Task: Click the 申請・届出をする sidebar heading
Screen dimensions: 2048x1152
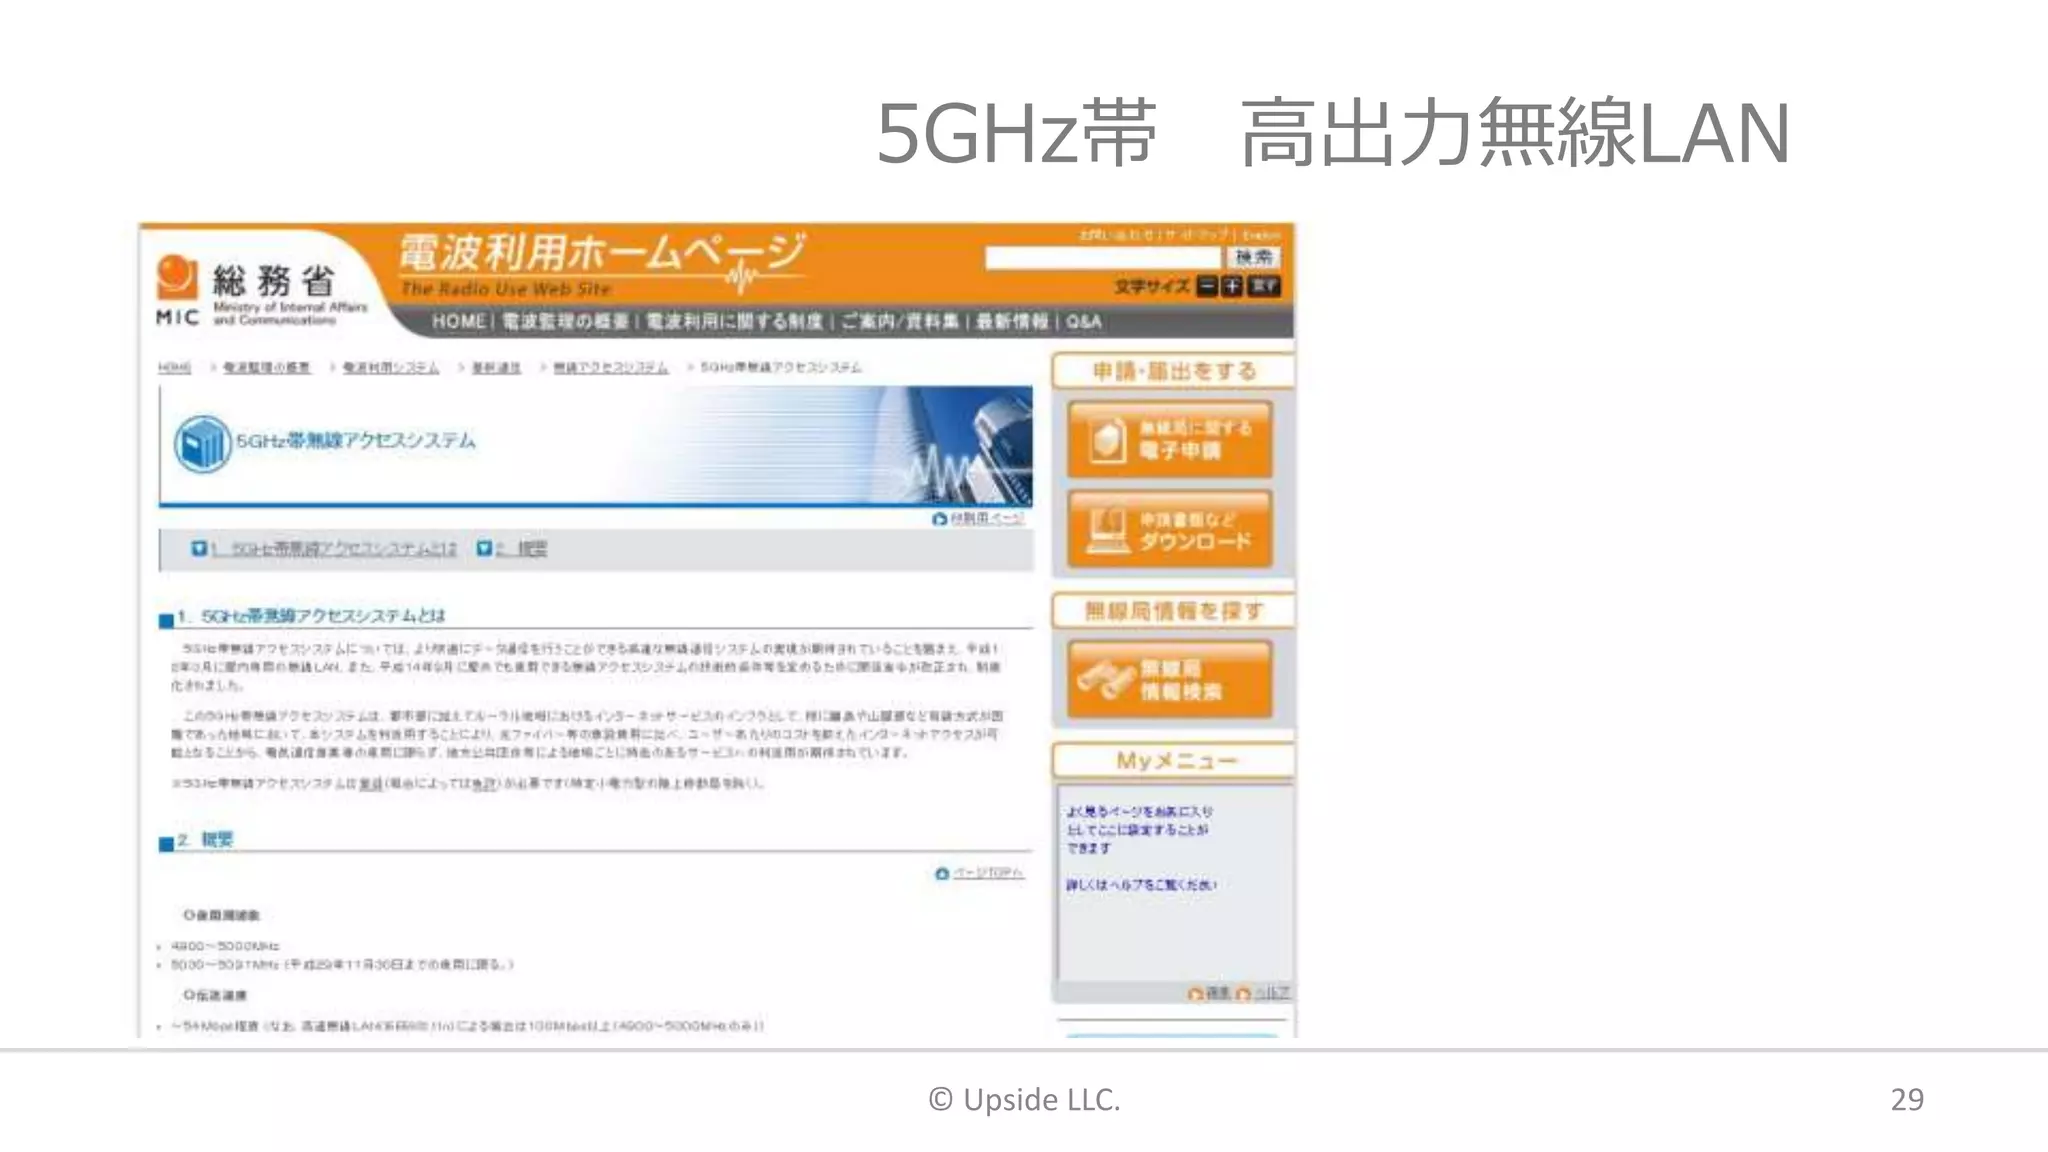Action: (1173, 371)
